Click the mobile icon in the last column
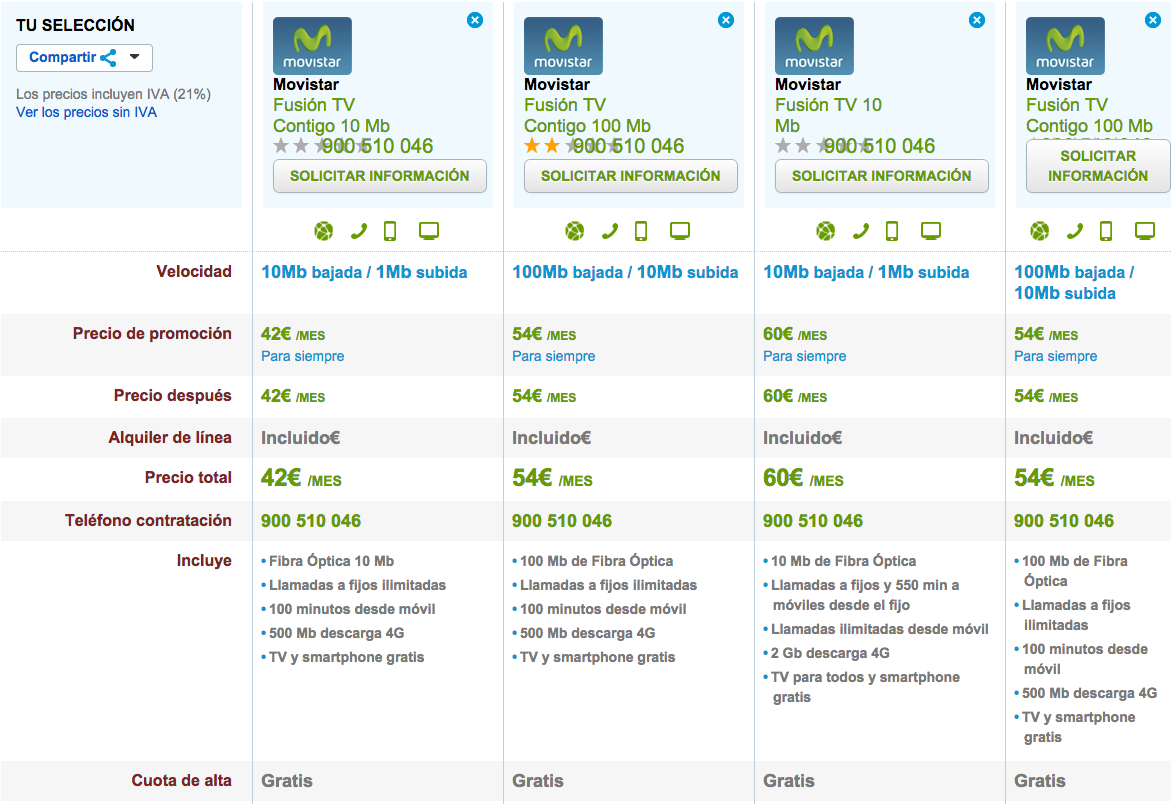Screen dimensions: 1173x804 coord(1106,232)
